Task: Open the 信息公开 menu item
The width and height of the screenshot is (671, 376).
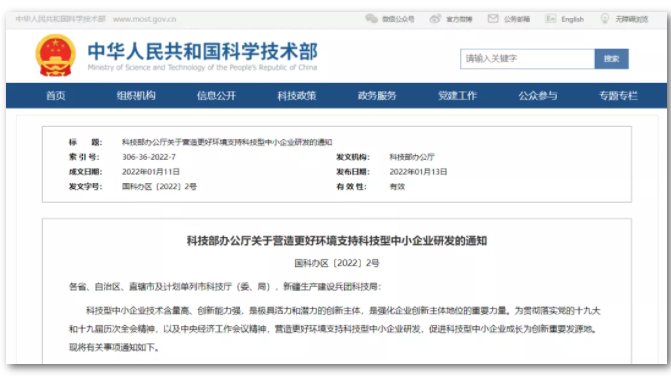Action: tap(216, 95)
